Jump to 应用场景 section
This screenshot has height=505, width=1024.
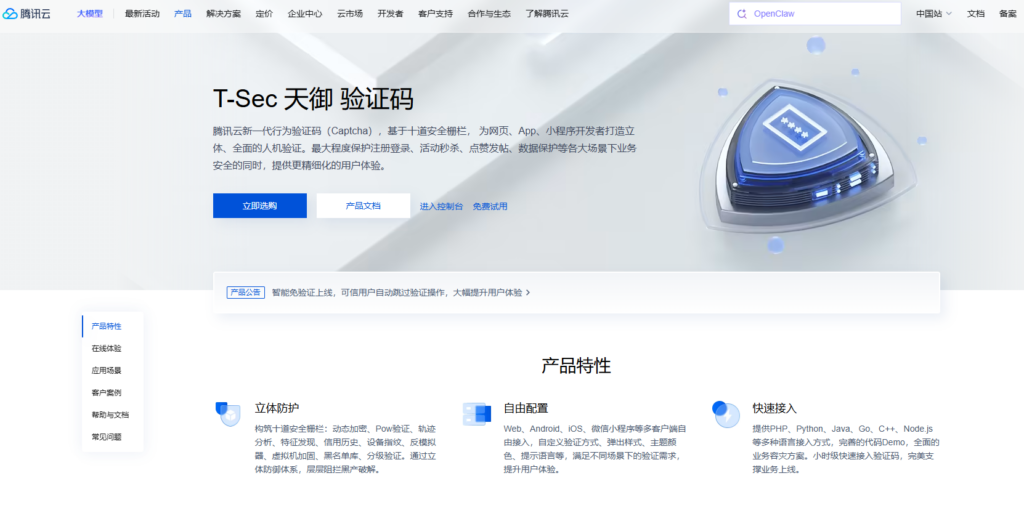[106, 370]
